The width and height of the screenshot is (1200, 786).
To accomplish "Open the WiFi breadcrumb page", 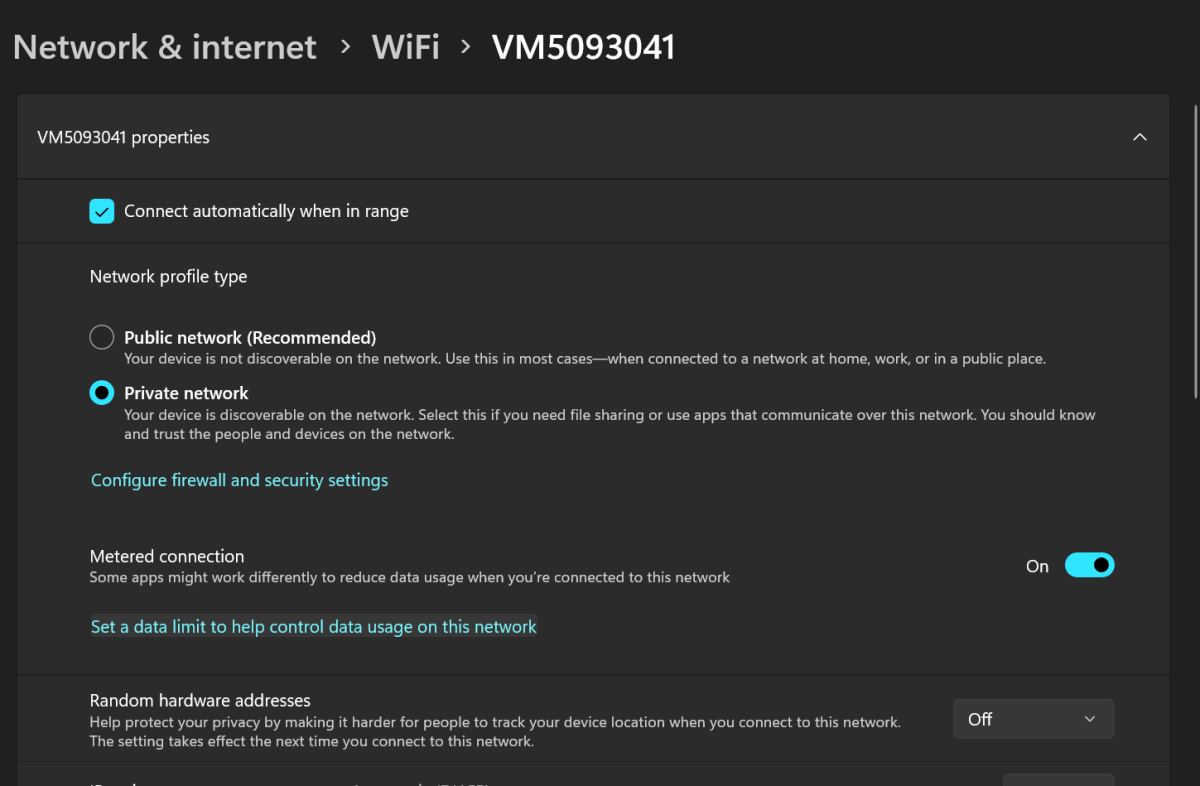I will coord(405,46).
